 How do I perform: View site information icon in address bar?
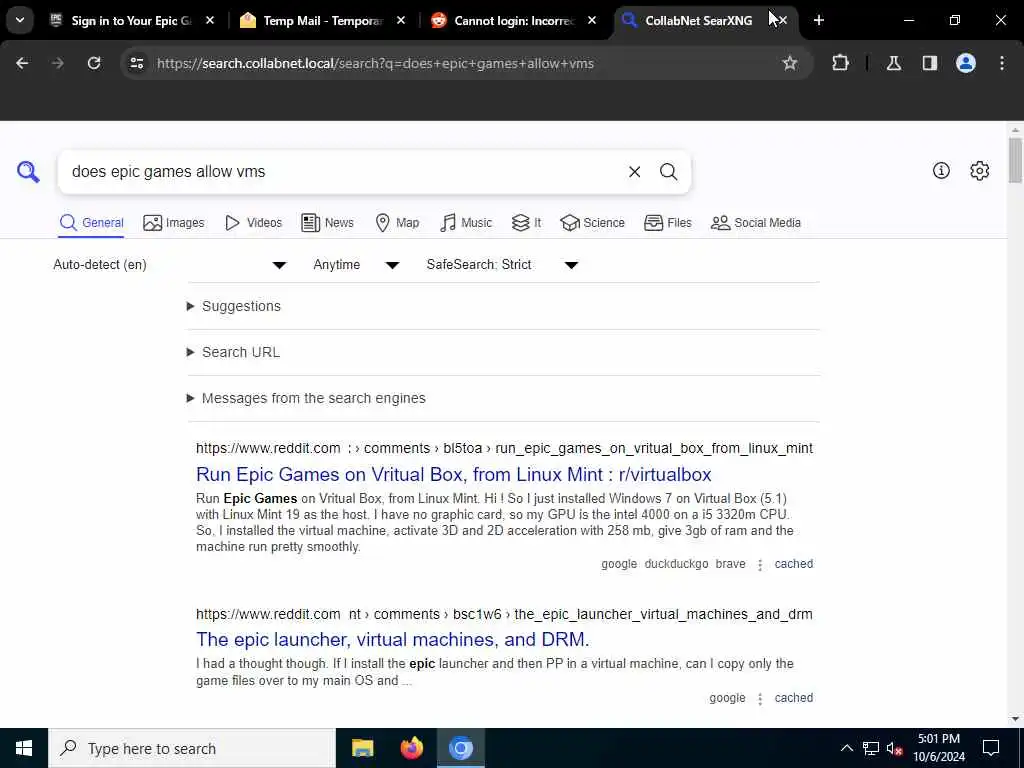click(136, 63)
